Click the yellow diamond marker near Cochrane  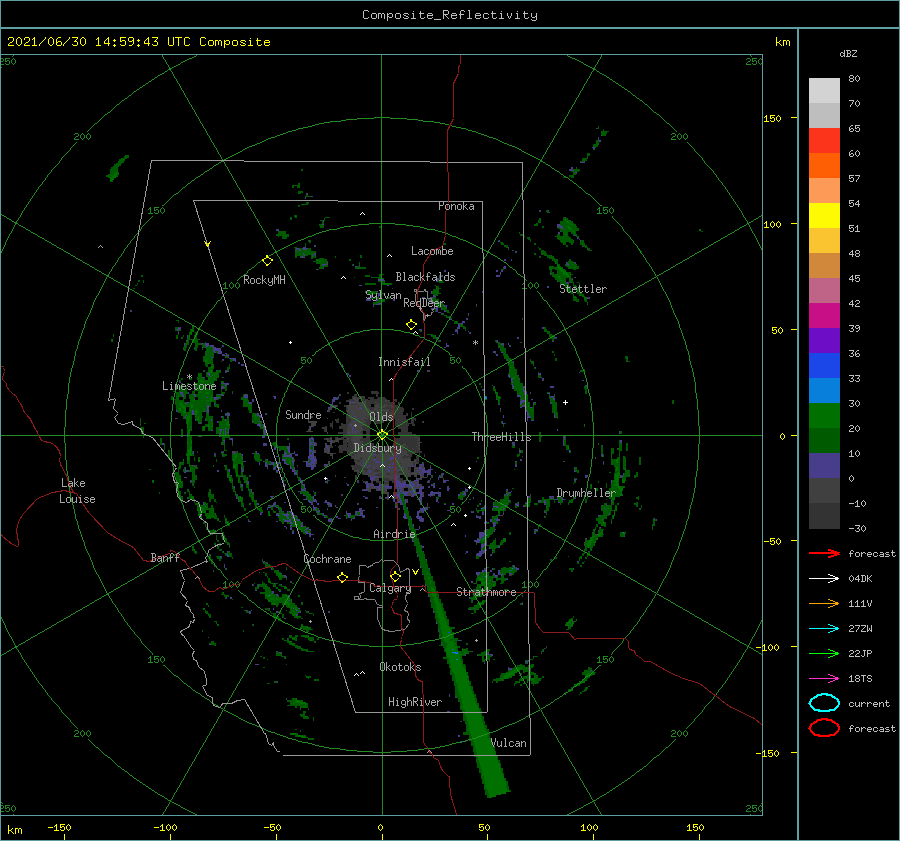[343, 577]
